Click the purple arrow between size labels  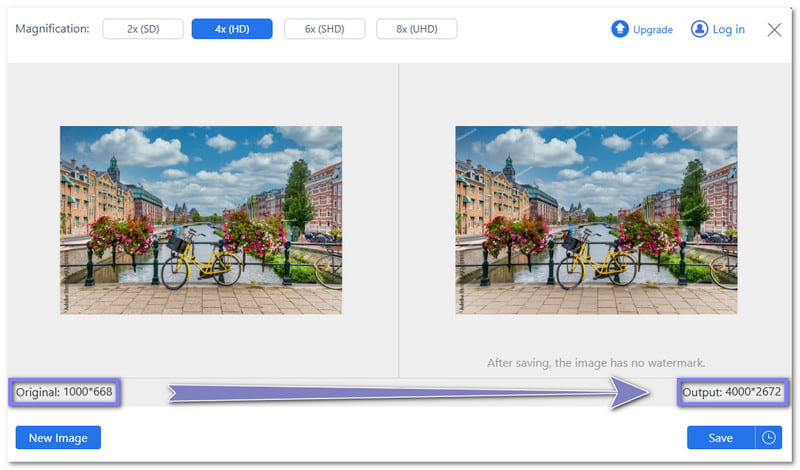[x=400, y=393]
